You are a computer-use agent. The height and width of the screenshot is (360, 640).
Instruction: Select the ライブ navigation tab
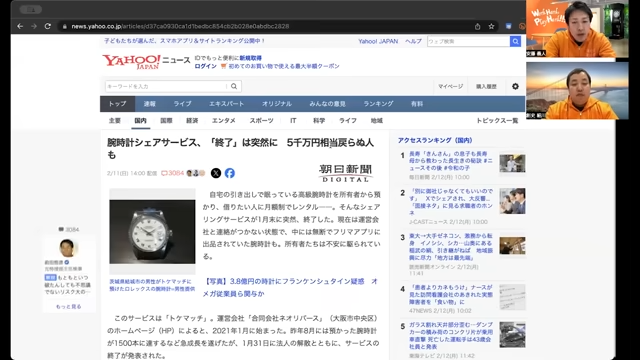coord(182,104)
